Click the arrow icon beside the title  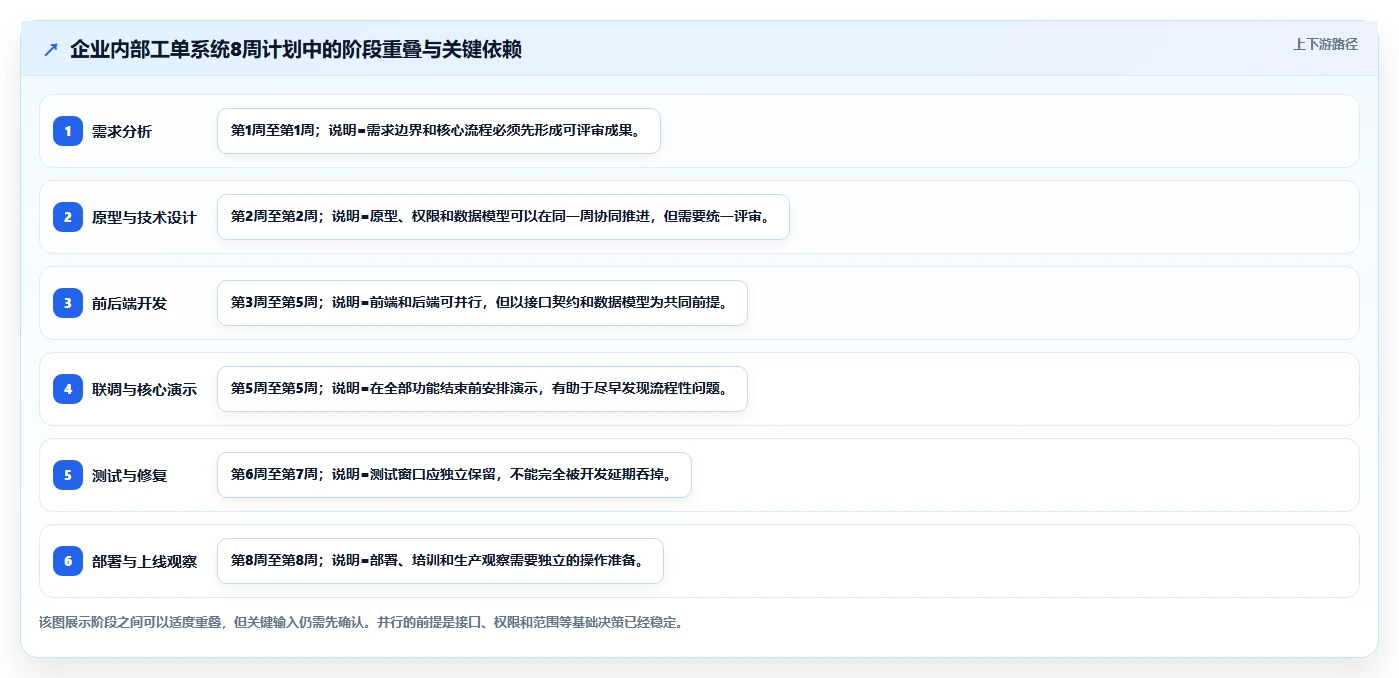click(51, 49)
